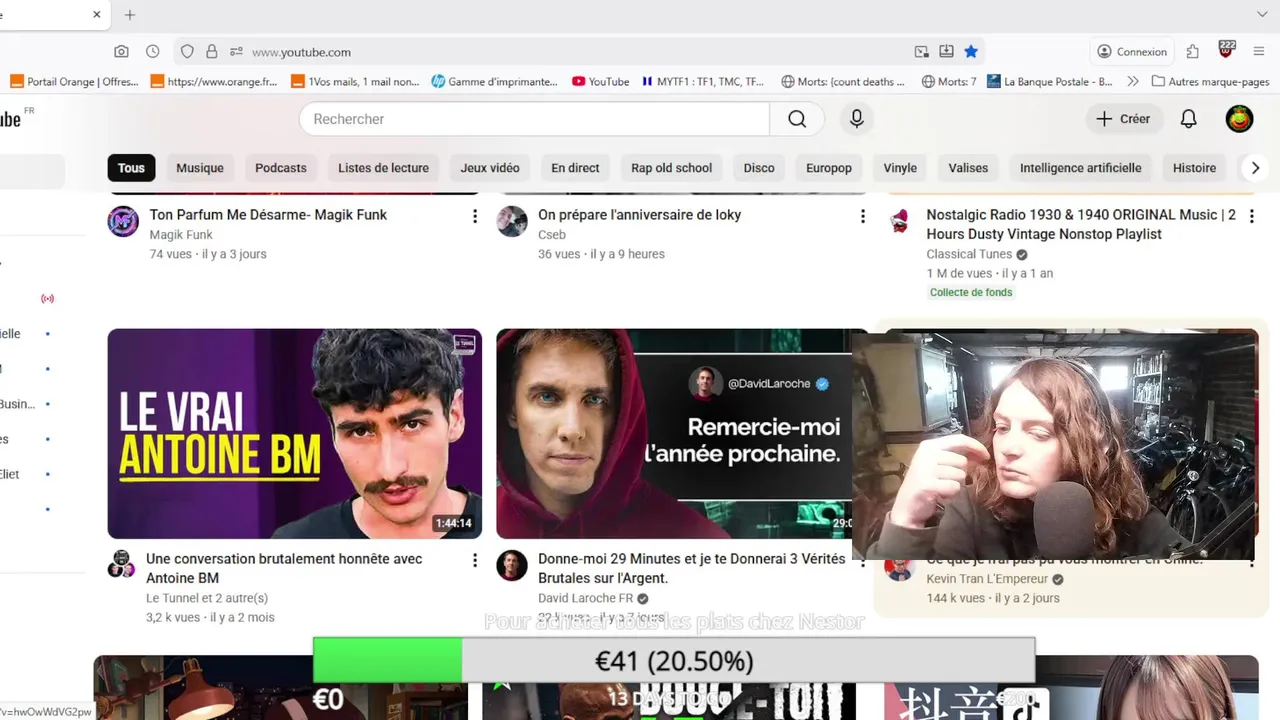Open the YouTube bookmark
Viewport: 1280px width, 720px height.
600,82
